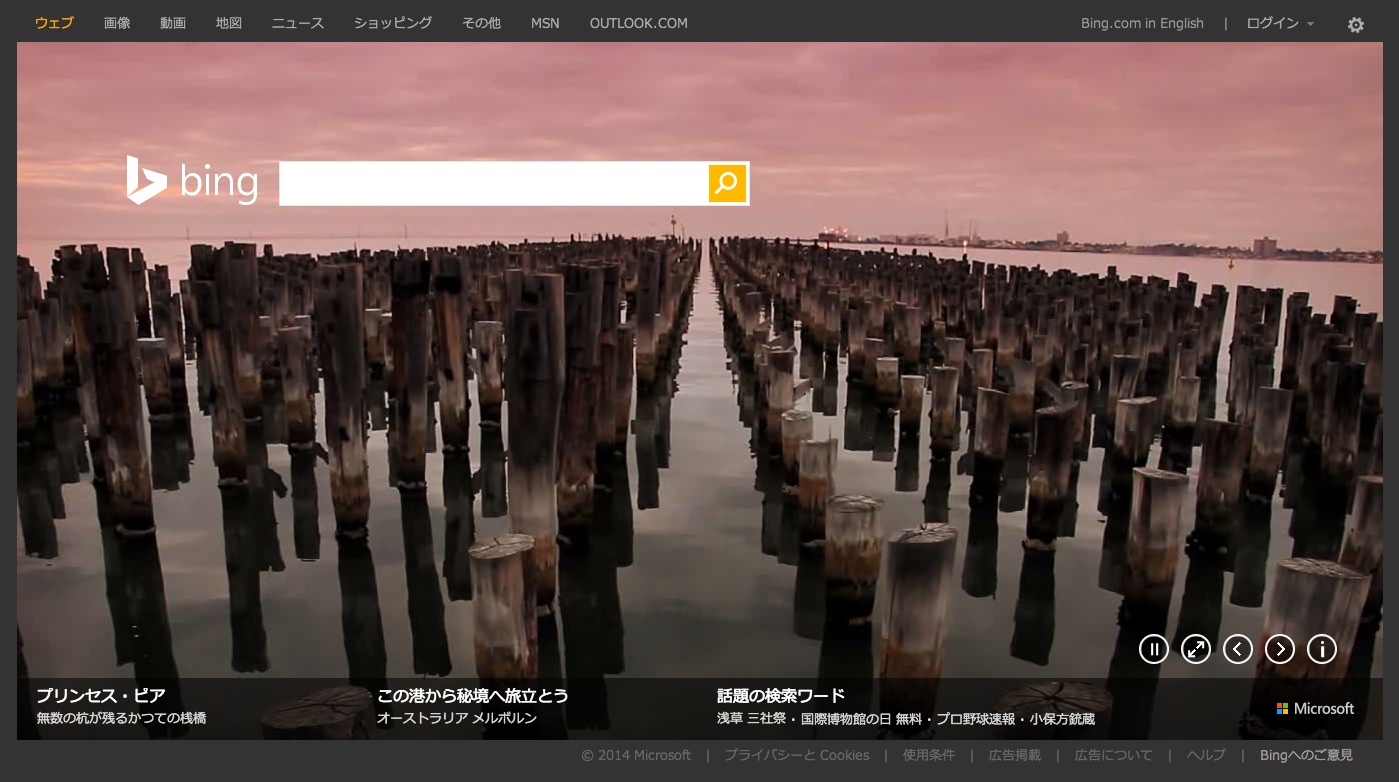Click Bingへのご意見 feedback link
This screenshot has height=782, width=1399.
tap(1306, 755)
